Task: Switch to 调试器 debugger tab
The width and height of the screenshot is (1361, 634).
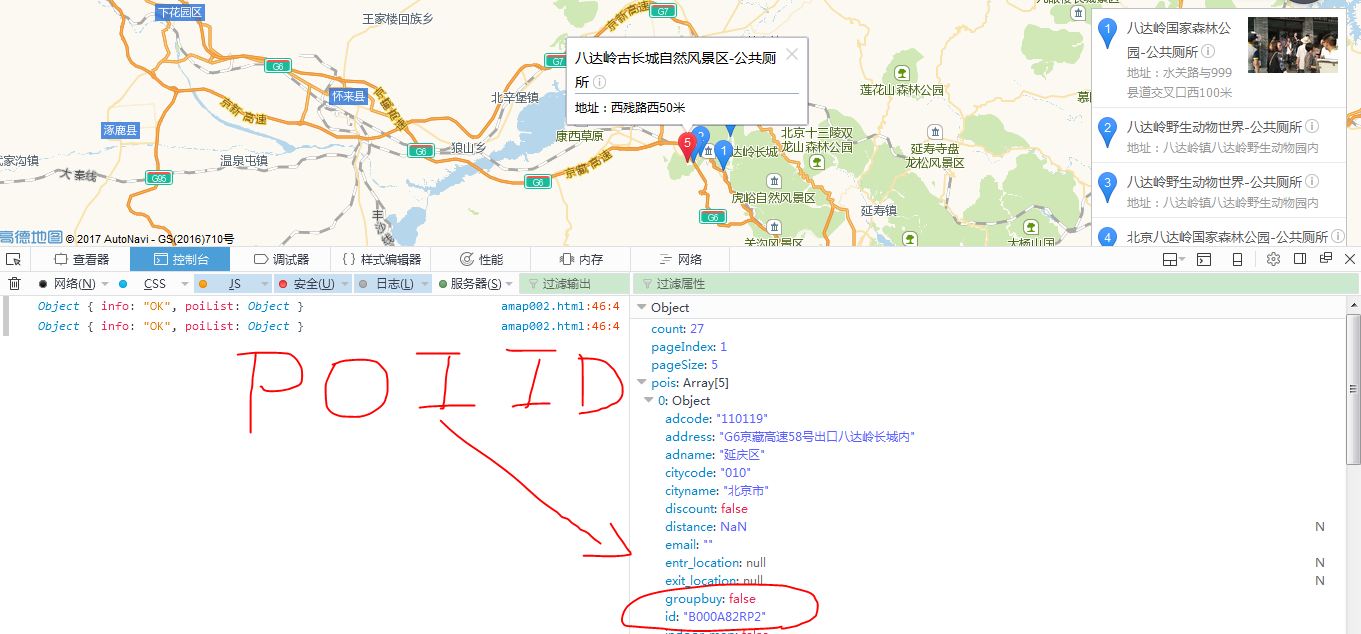Action: pyautogui.click(x=280, y=259)
